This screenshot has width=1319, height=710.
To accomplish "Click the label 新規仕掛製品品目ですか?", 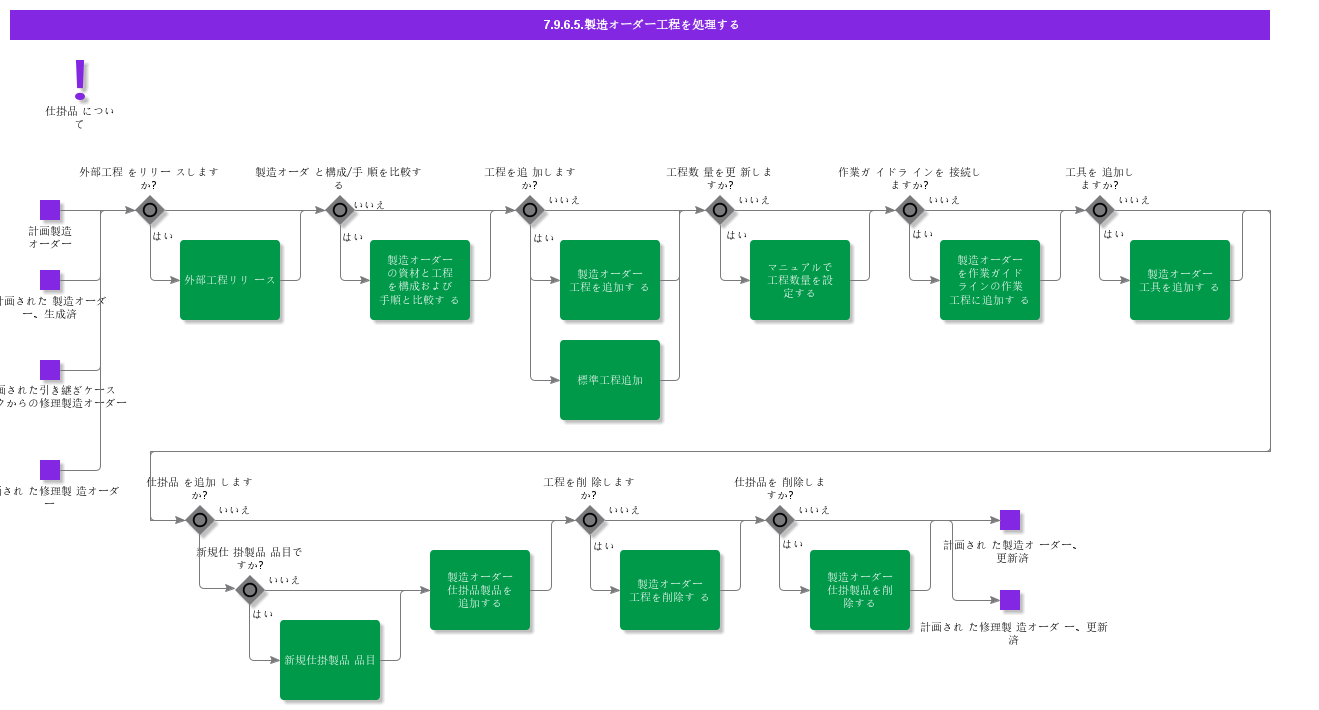I will (x=249, y=558).
